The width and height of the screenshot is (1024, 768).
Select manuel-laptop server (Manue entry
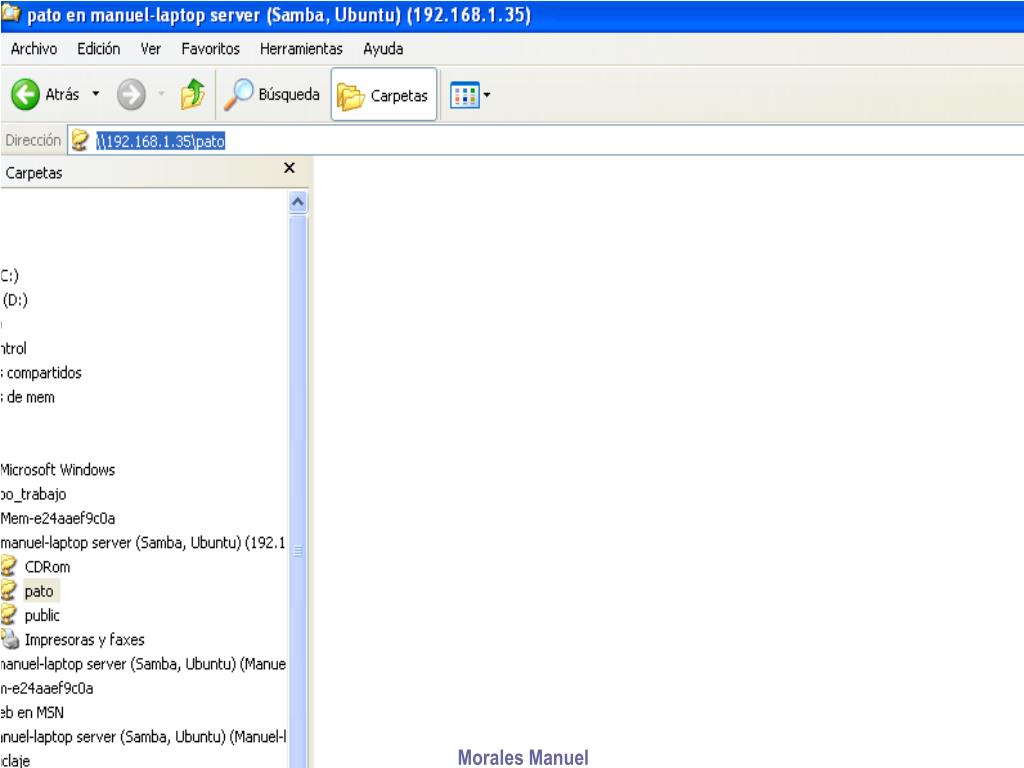tap(143, 664)
